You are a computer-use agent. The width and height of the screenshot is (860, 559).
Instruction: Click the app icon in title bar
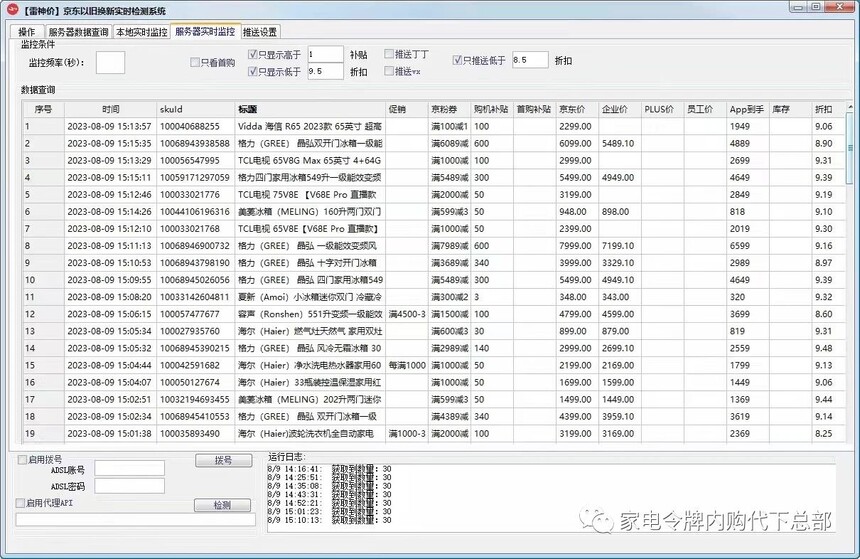click(x=12, y=9)
